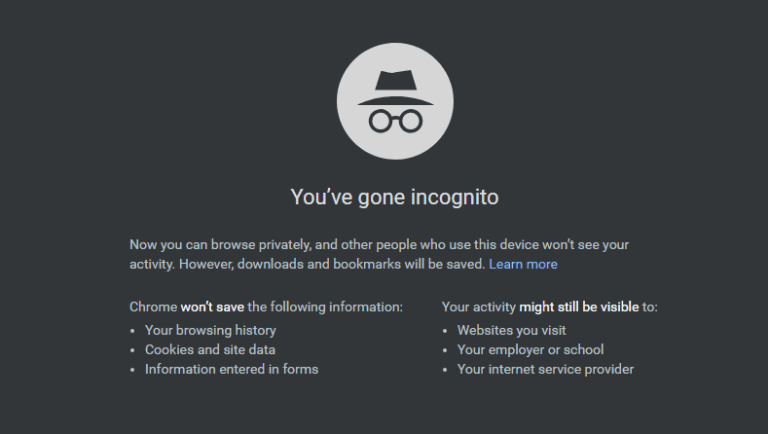Open the Learn more link
The height and width of the screenshot is (434, 768).
[523, 265]
